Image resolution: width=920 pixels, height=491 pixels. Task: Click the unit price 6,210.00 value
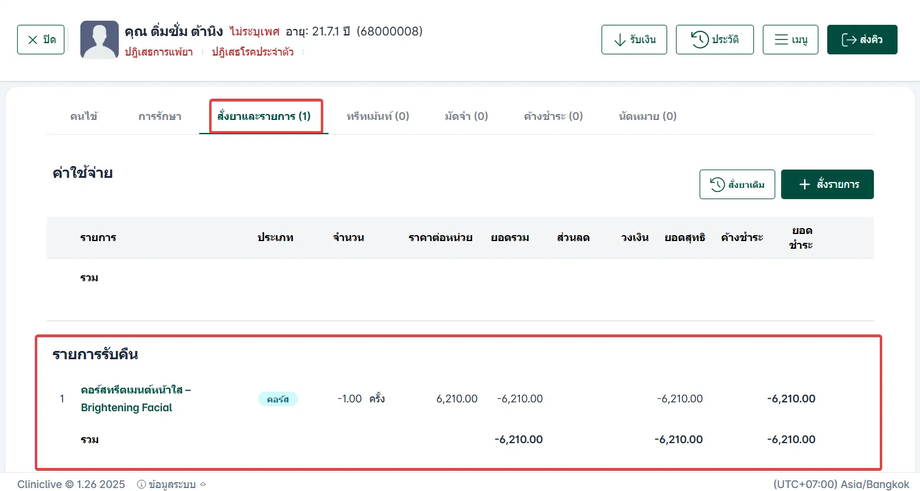point(456,399)
